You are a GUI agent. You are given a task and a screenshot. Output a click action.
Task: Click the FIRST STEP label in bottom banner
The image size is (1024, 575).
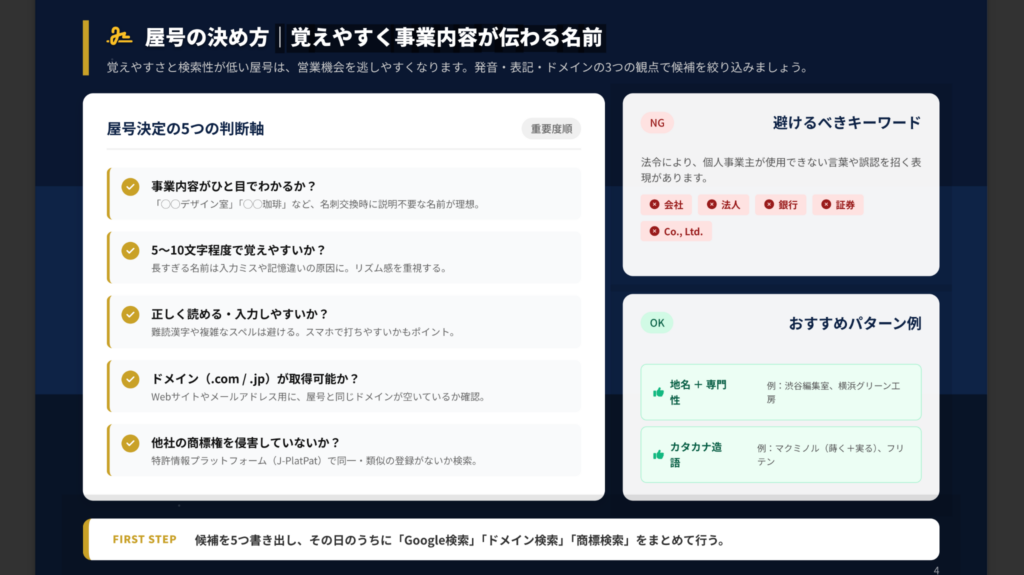click(x=144, y=540)
